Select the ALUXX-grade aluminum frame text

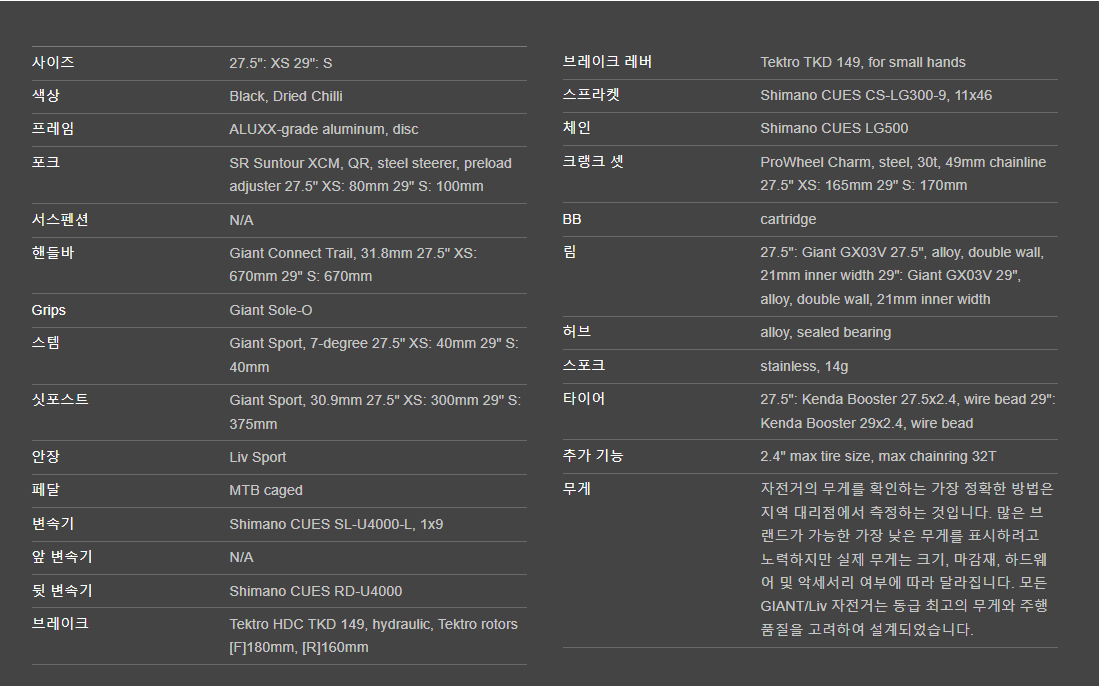click(x=324, y=129)
